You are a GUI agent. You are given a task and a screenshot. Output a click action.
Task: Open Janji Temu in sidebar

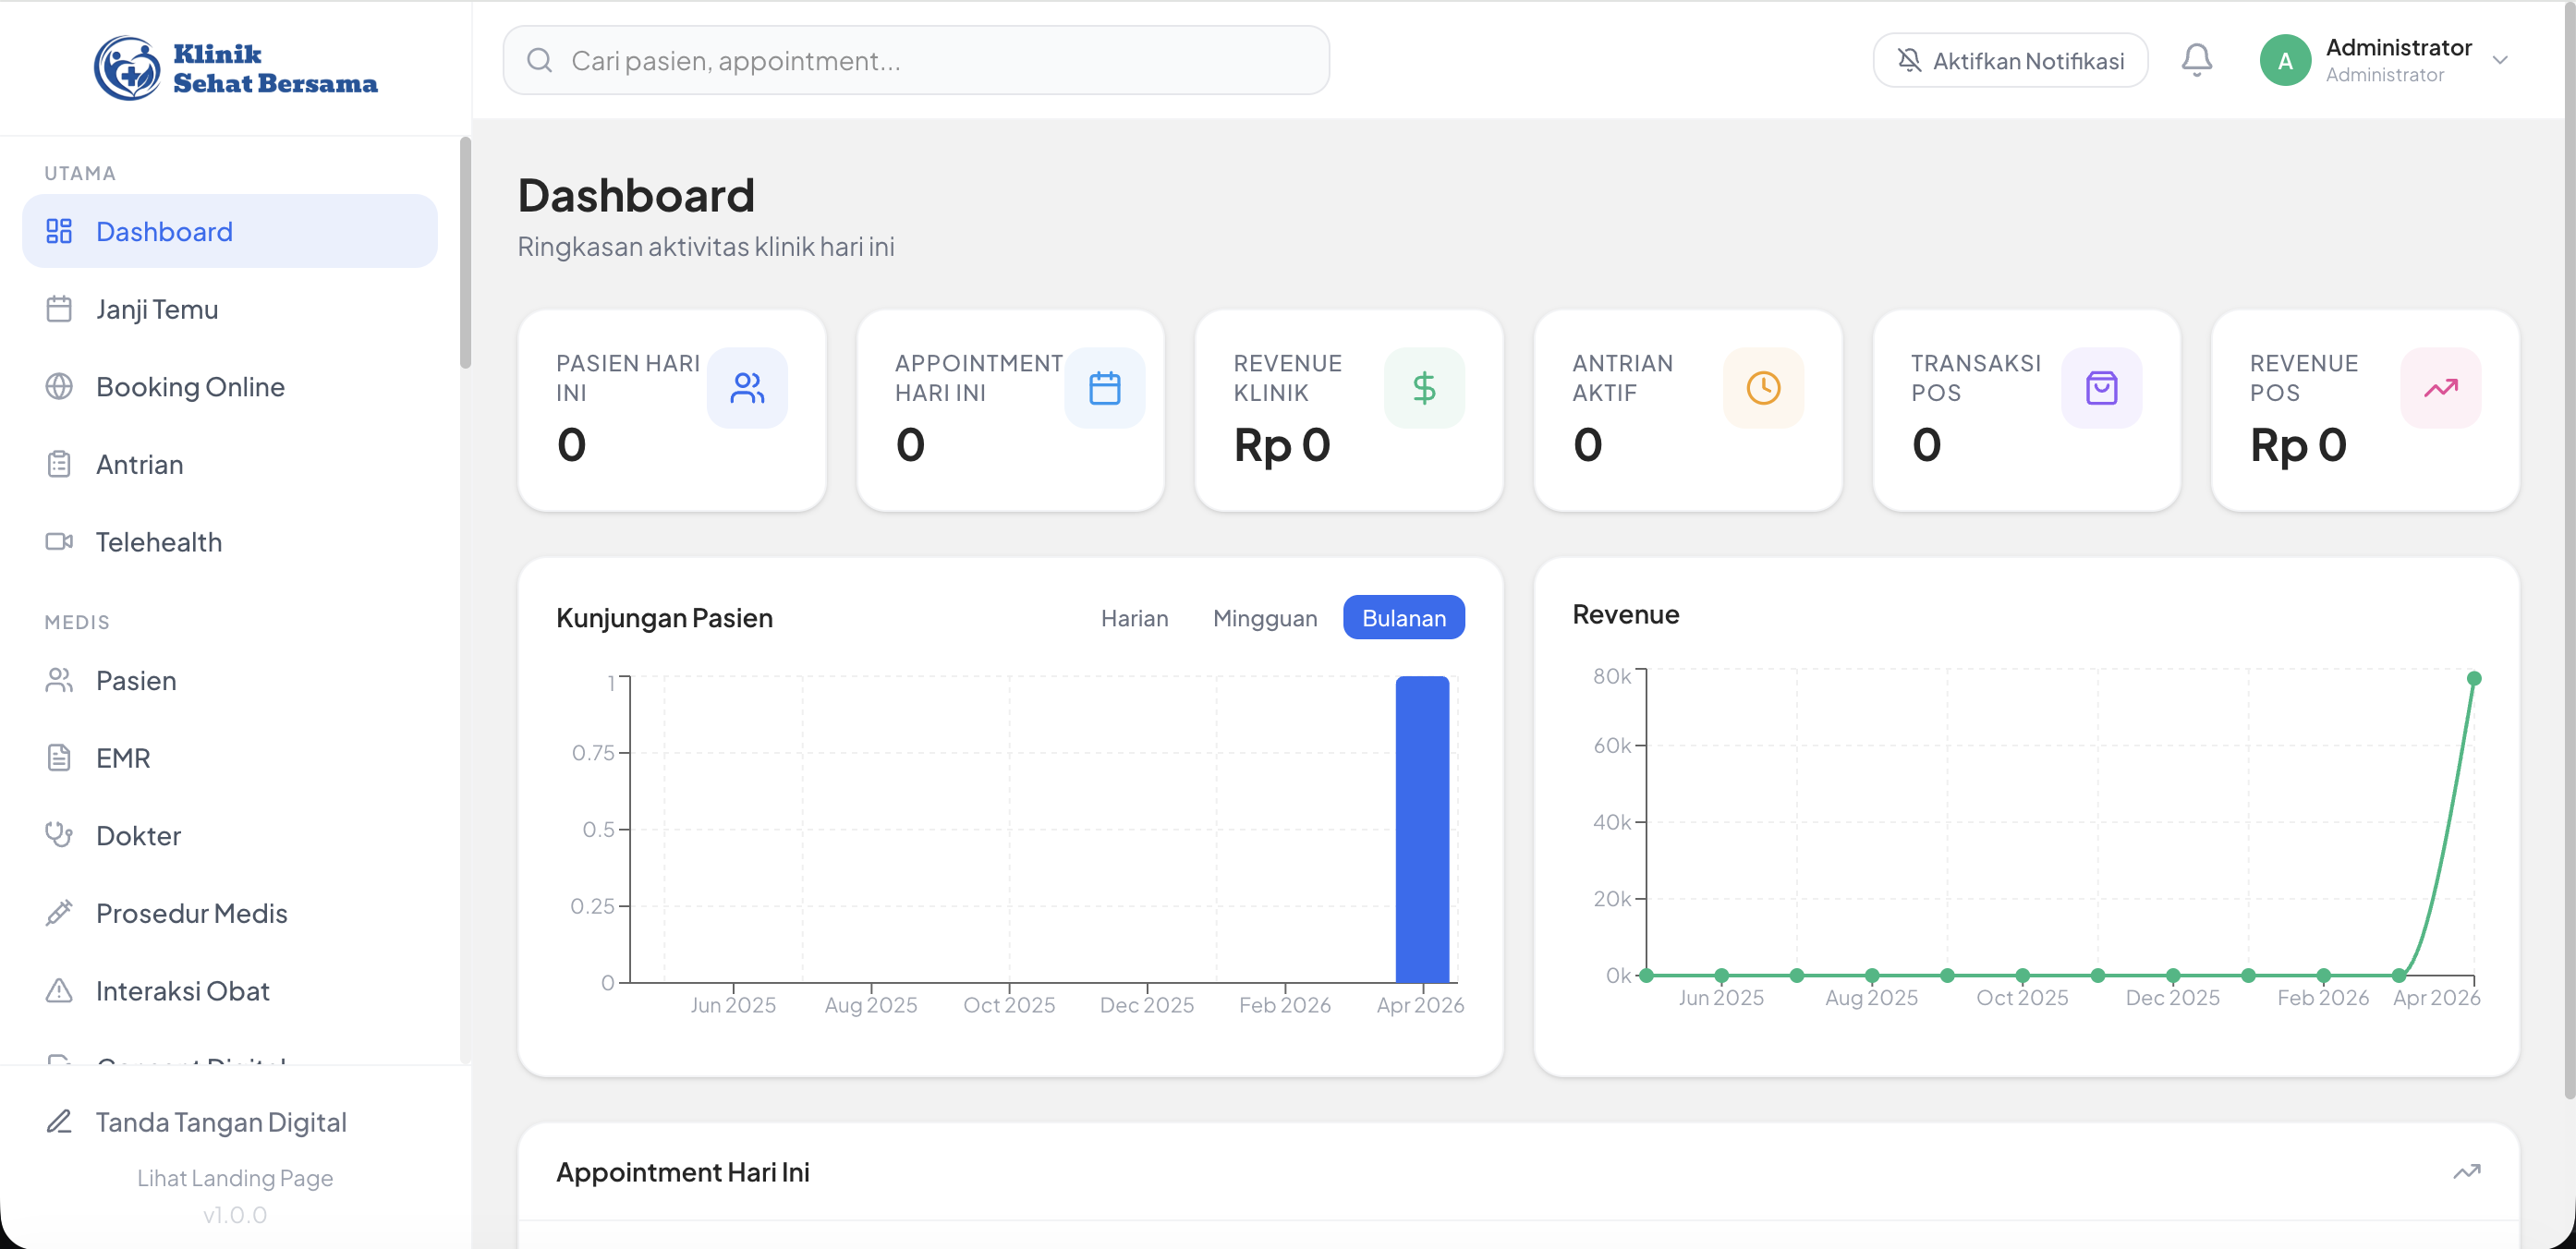(x=156, y=309)
